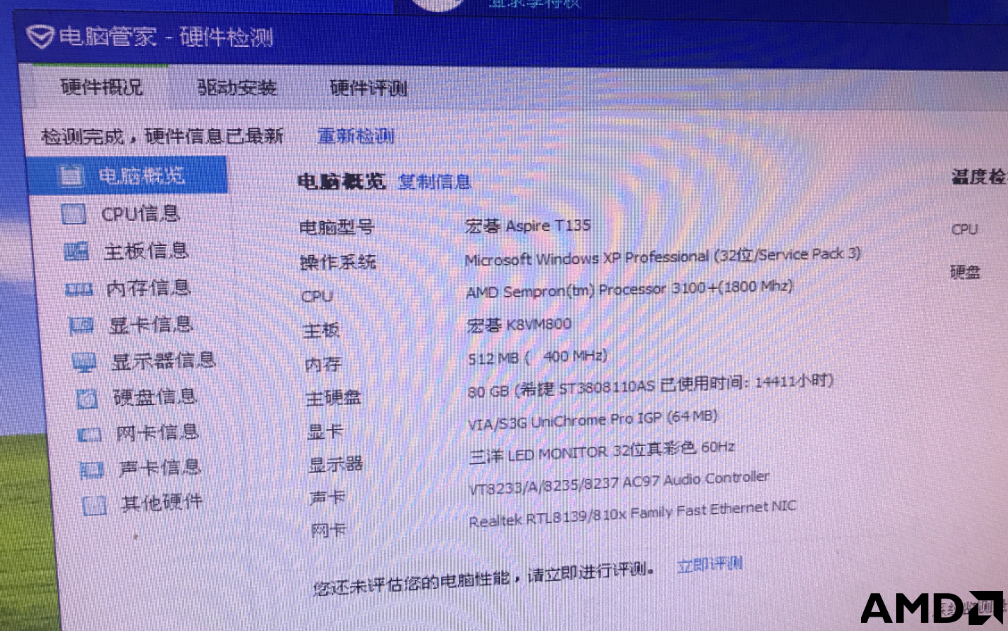Click the 宏碁 K8VM800 motherboard value

pyautogui.click(x=519, y=324)
